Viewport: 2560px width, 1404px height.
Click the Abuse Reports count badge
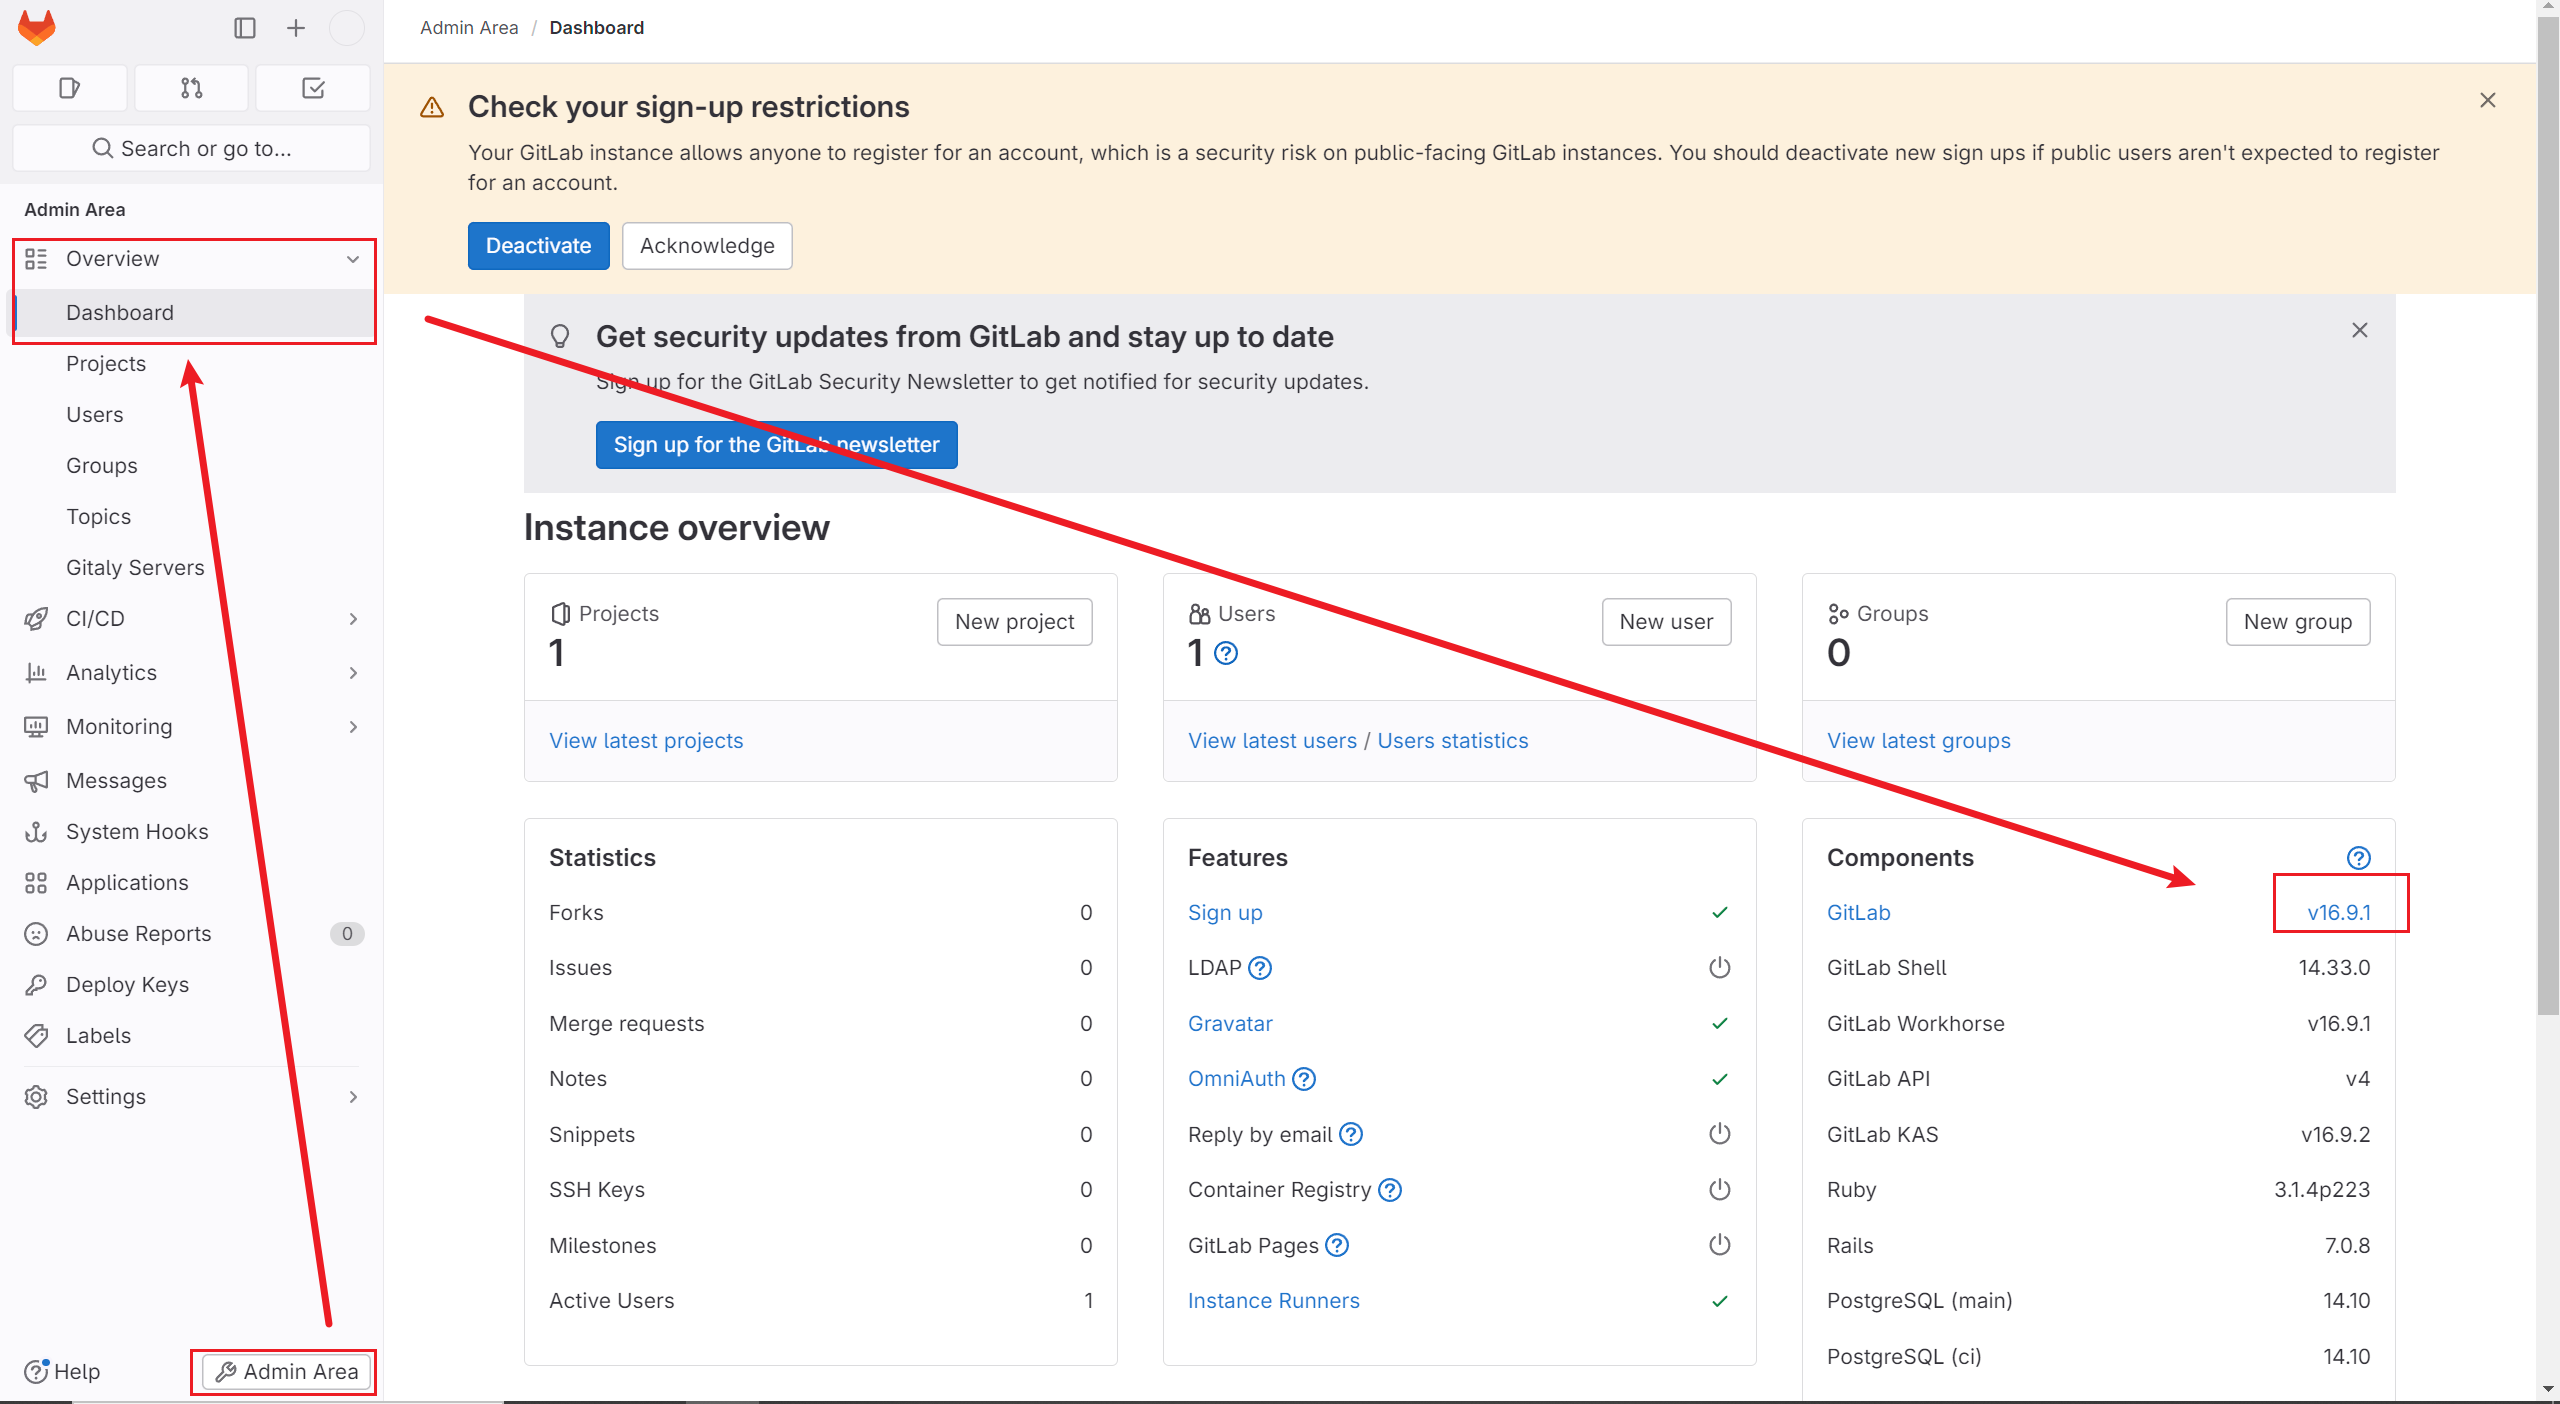click(347, 934)
